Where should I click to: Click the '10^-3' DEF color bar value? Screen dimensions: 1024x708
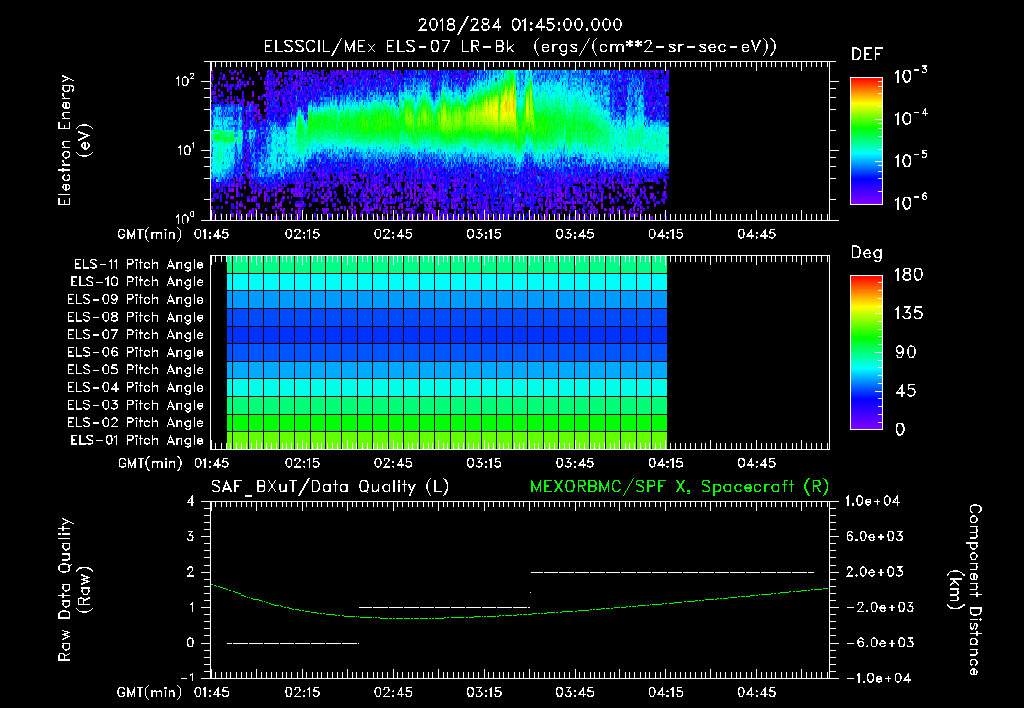(x=910, y=76)
